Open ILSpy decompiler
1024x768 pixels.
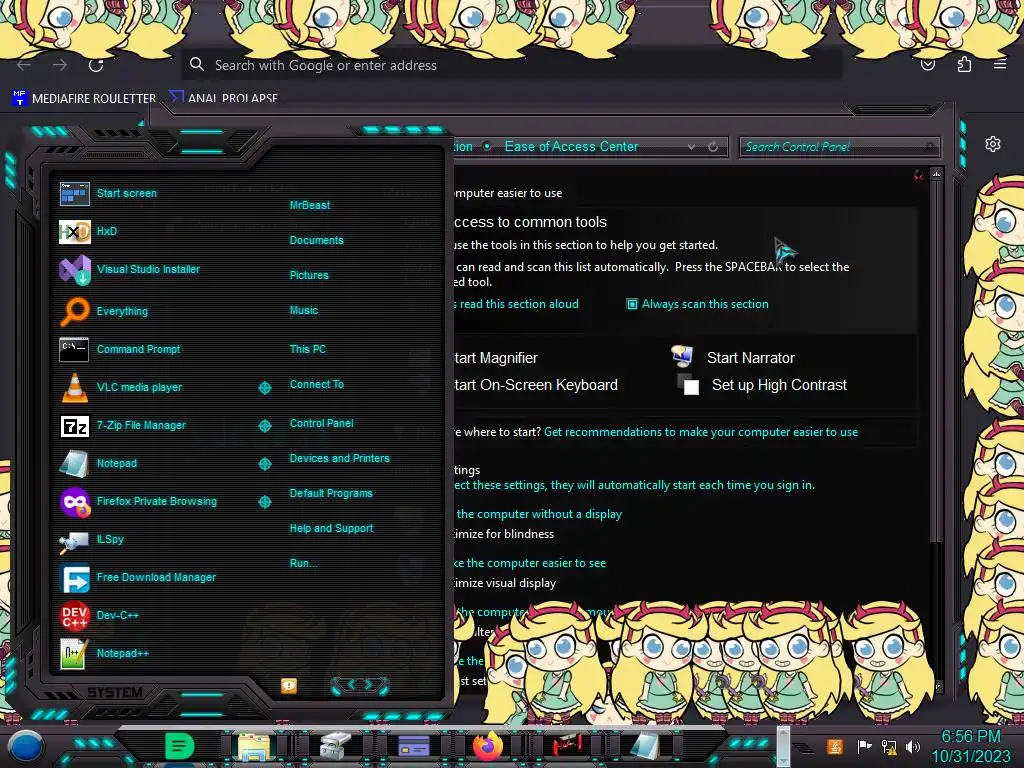pyautogui.click(x=91, y=539)
